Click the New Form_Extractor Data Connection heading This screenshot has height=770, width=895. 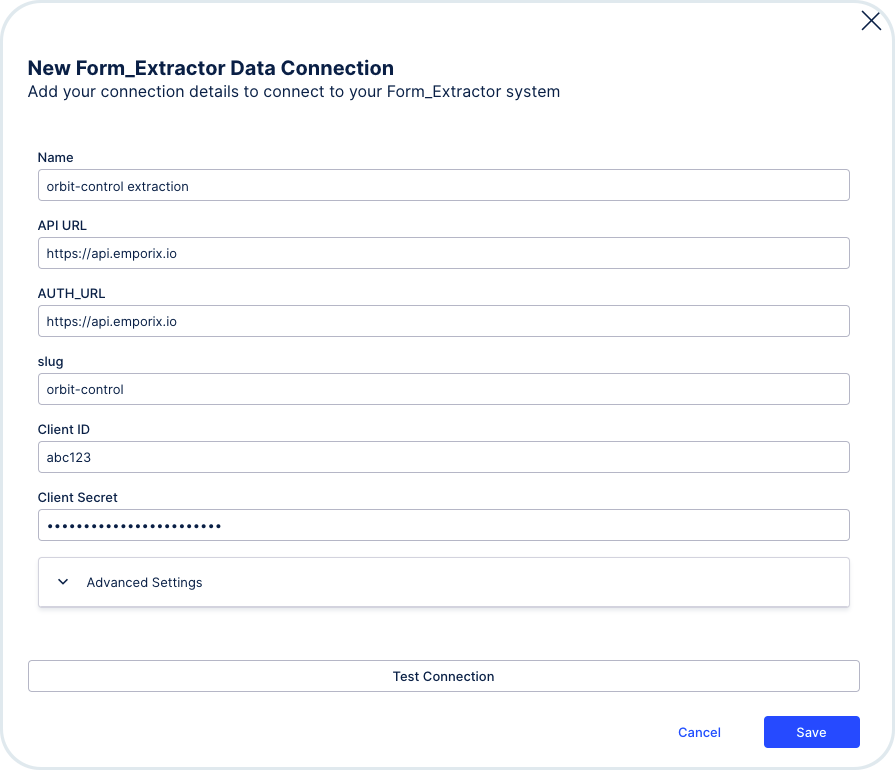(211, 68)
